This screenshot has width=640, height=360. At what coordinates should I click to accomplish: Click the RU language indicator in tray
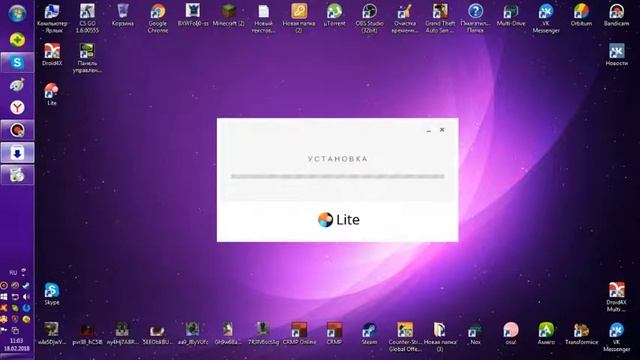coord(13,272)
